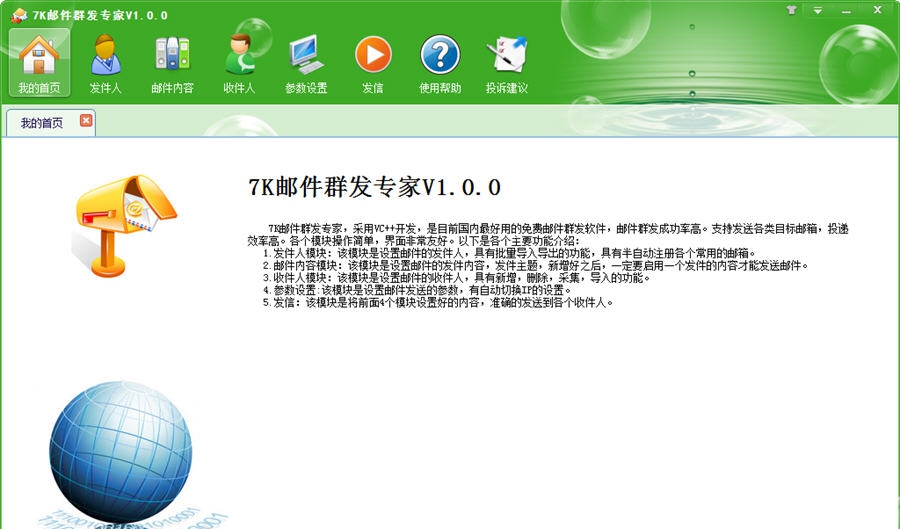Open the 收件人 recipient module
900x529 pixels.
tap(239, 63)
